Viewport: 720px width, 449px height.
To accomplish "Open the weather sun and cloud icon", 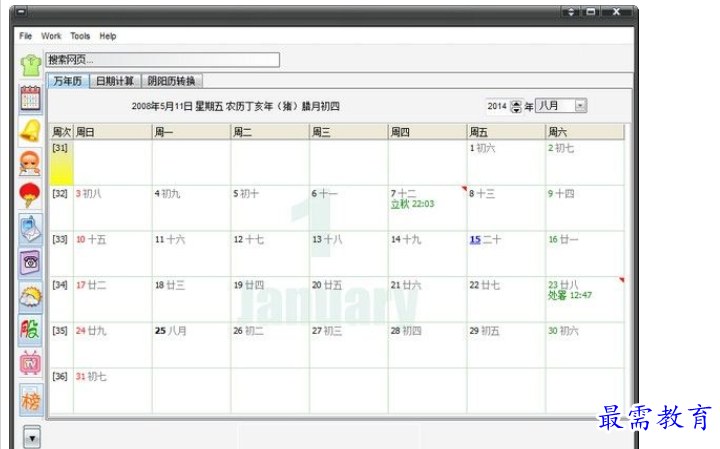I will (x=31, y=296).
